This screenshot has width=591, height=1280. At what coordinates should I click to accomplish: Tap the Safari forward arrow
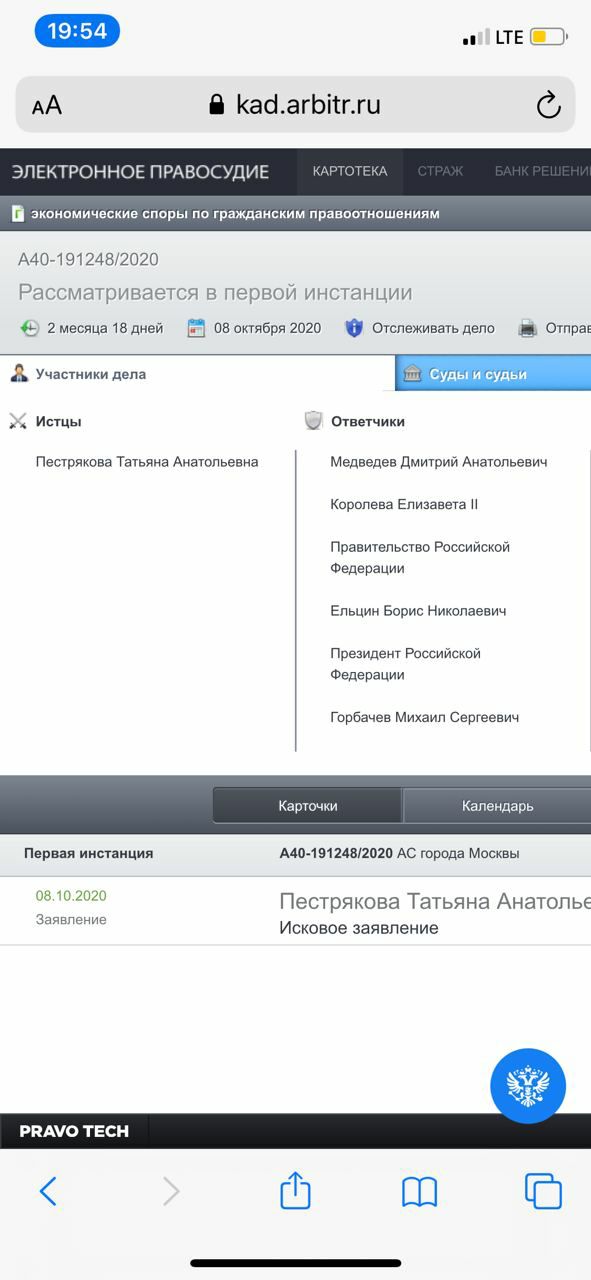point(171,1191)
